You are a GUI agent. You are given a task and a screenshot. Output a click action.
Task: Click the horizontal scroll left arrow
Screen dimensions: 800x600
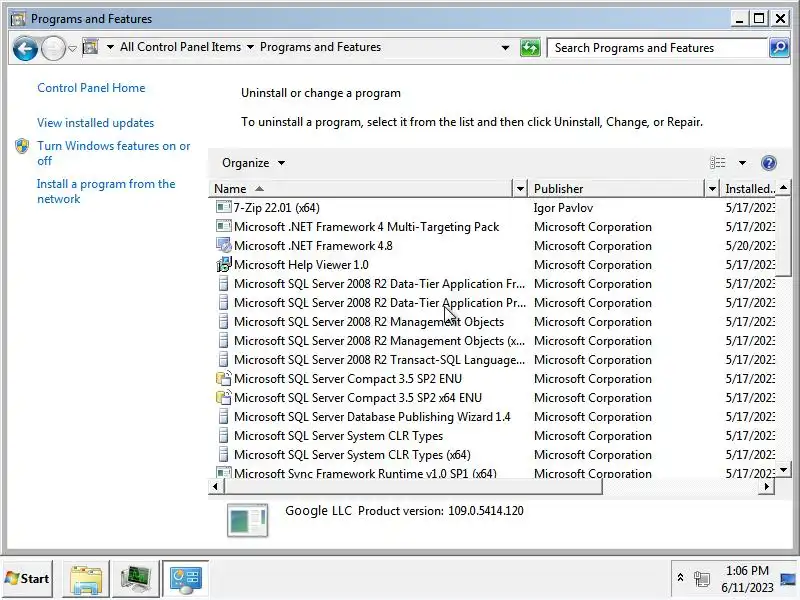pos(215,487)
